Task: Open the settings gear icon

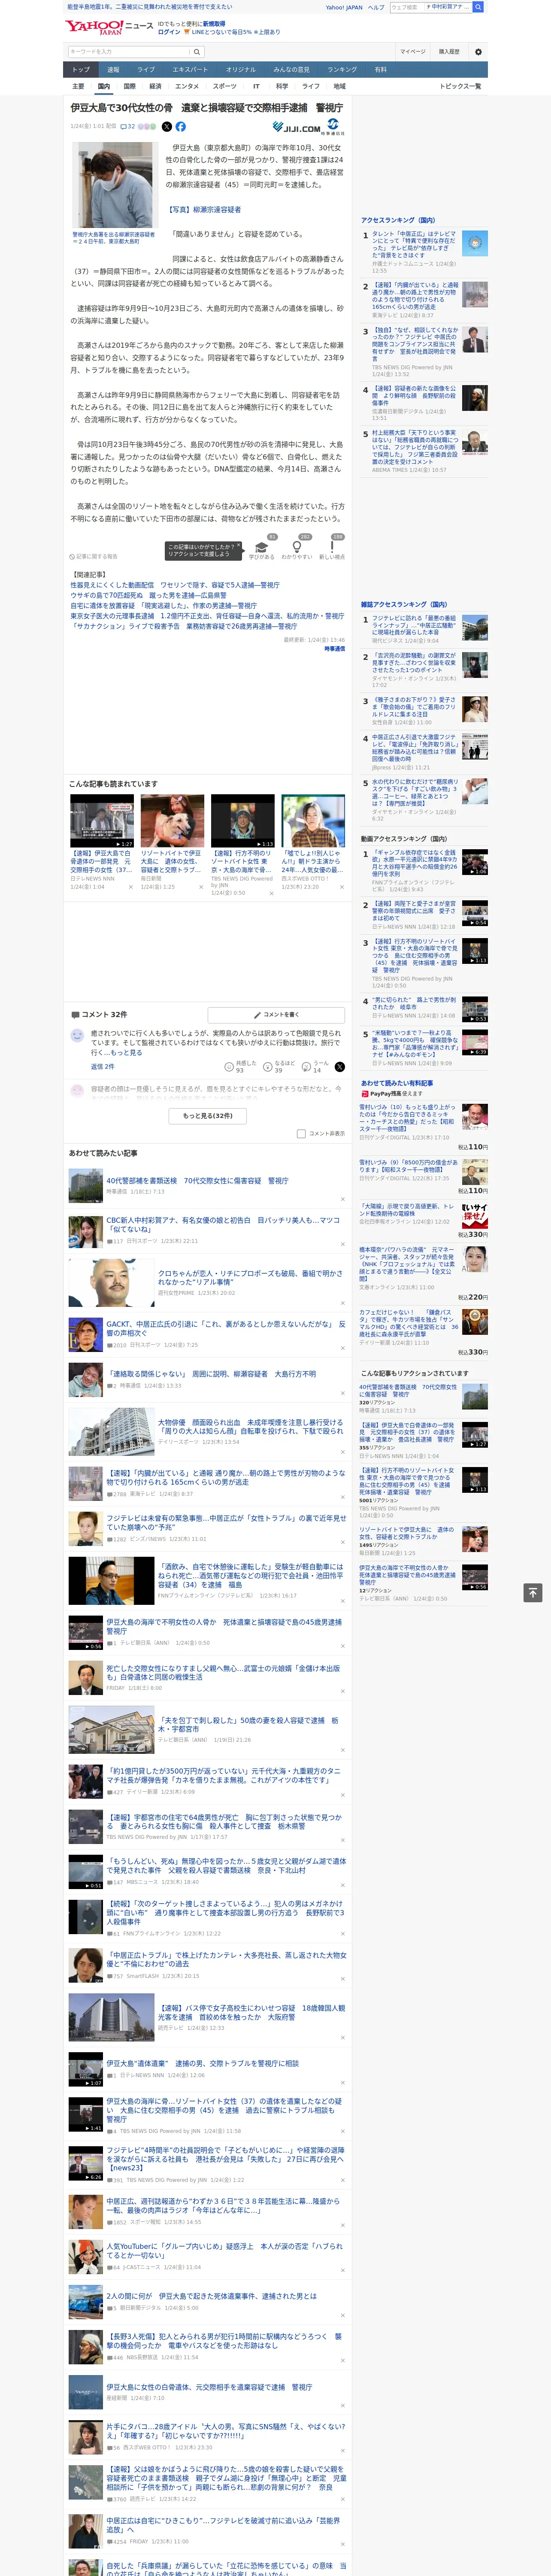Action: 478,52
